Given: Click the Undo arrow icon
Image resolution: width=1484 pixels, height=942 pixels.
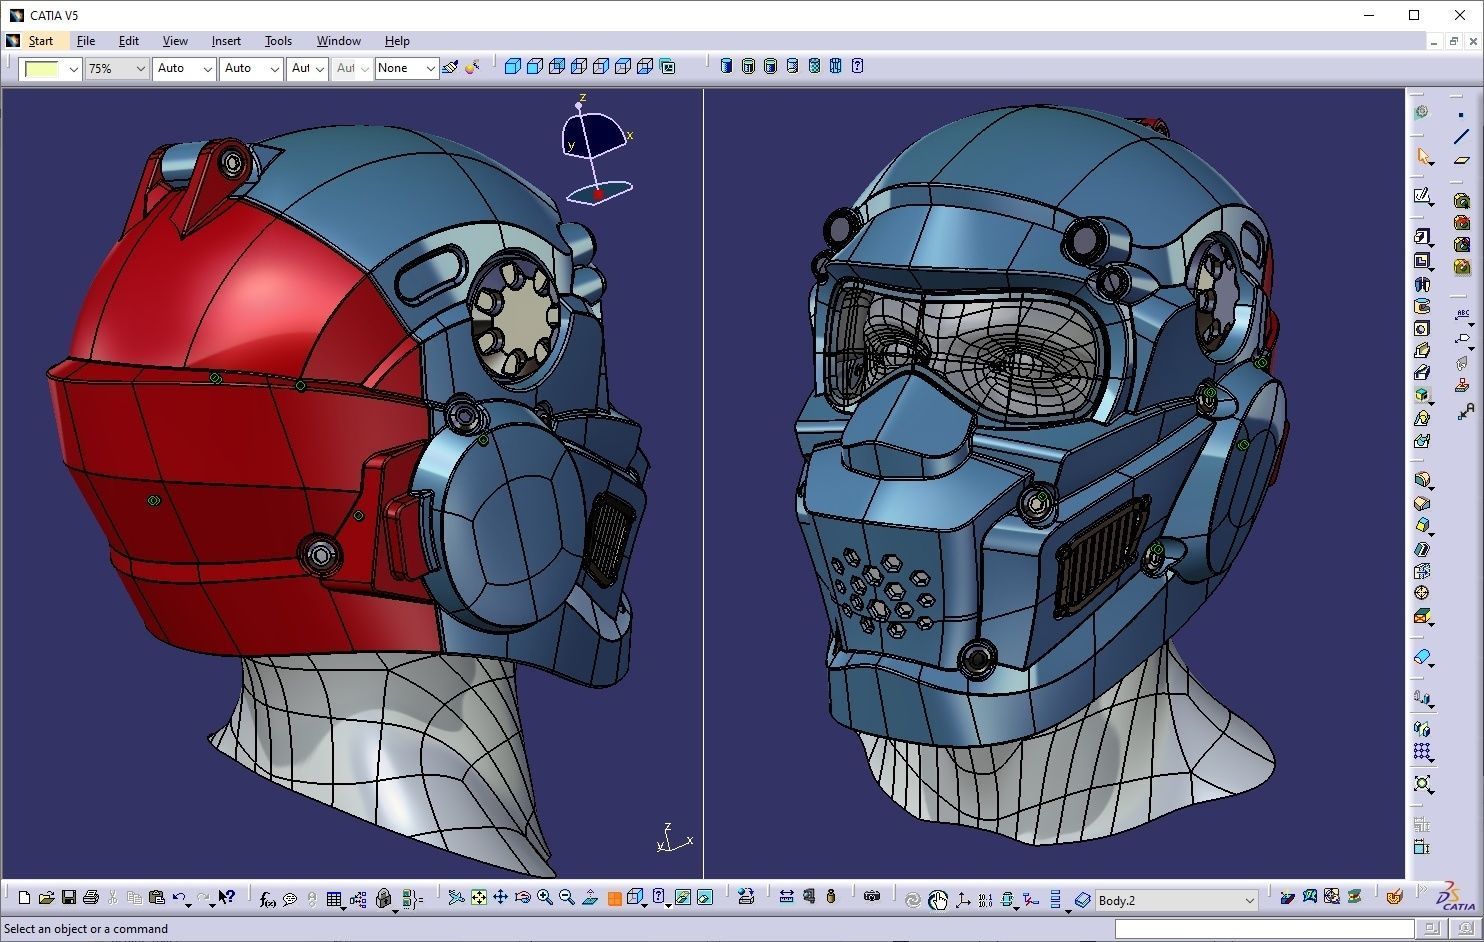Looking at the screenshot, I should (x=178, y=898).
